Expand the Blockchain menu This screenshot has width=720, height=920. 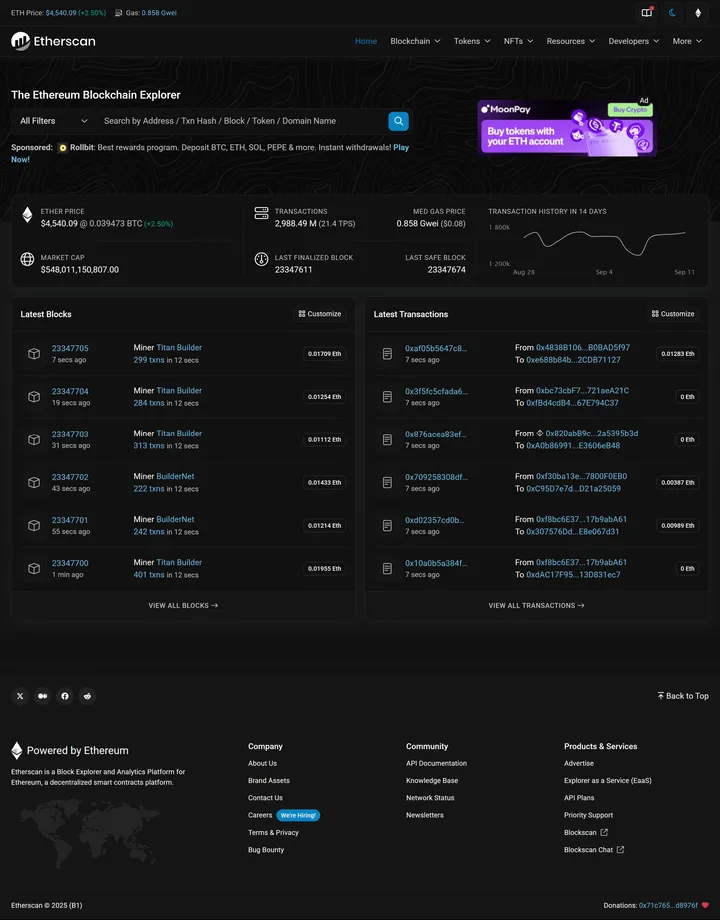click(x=415, y=41)
